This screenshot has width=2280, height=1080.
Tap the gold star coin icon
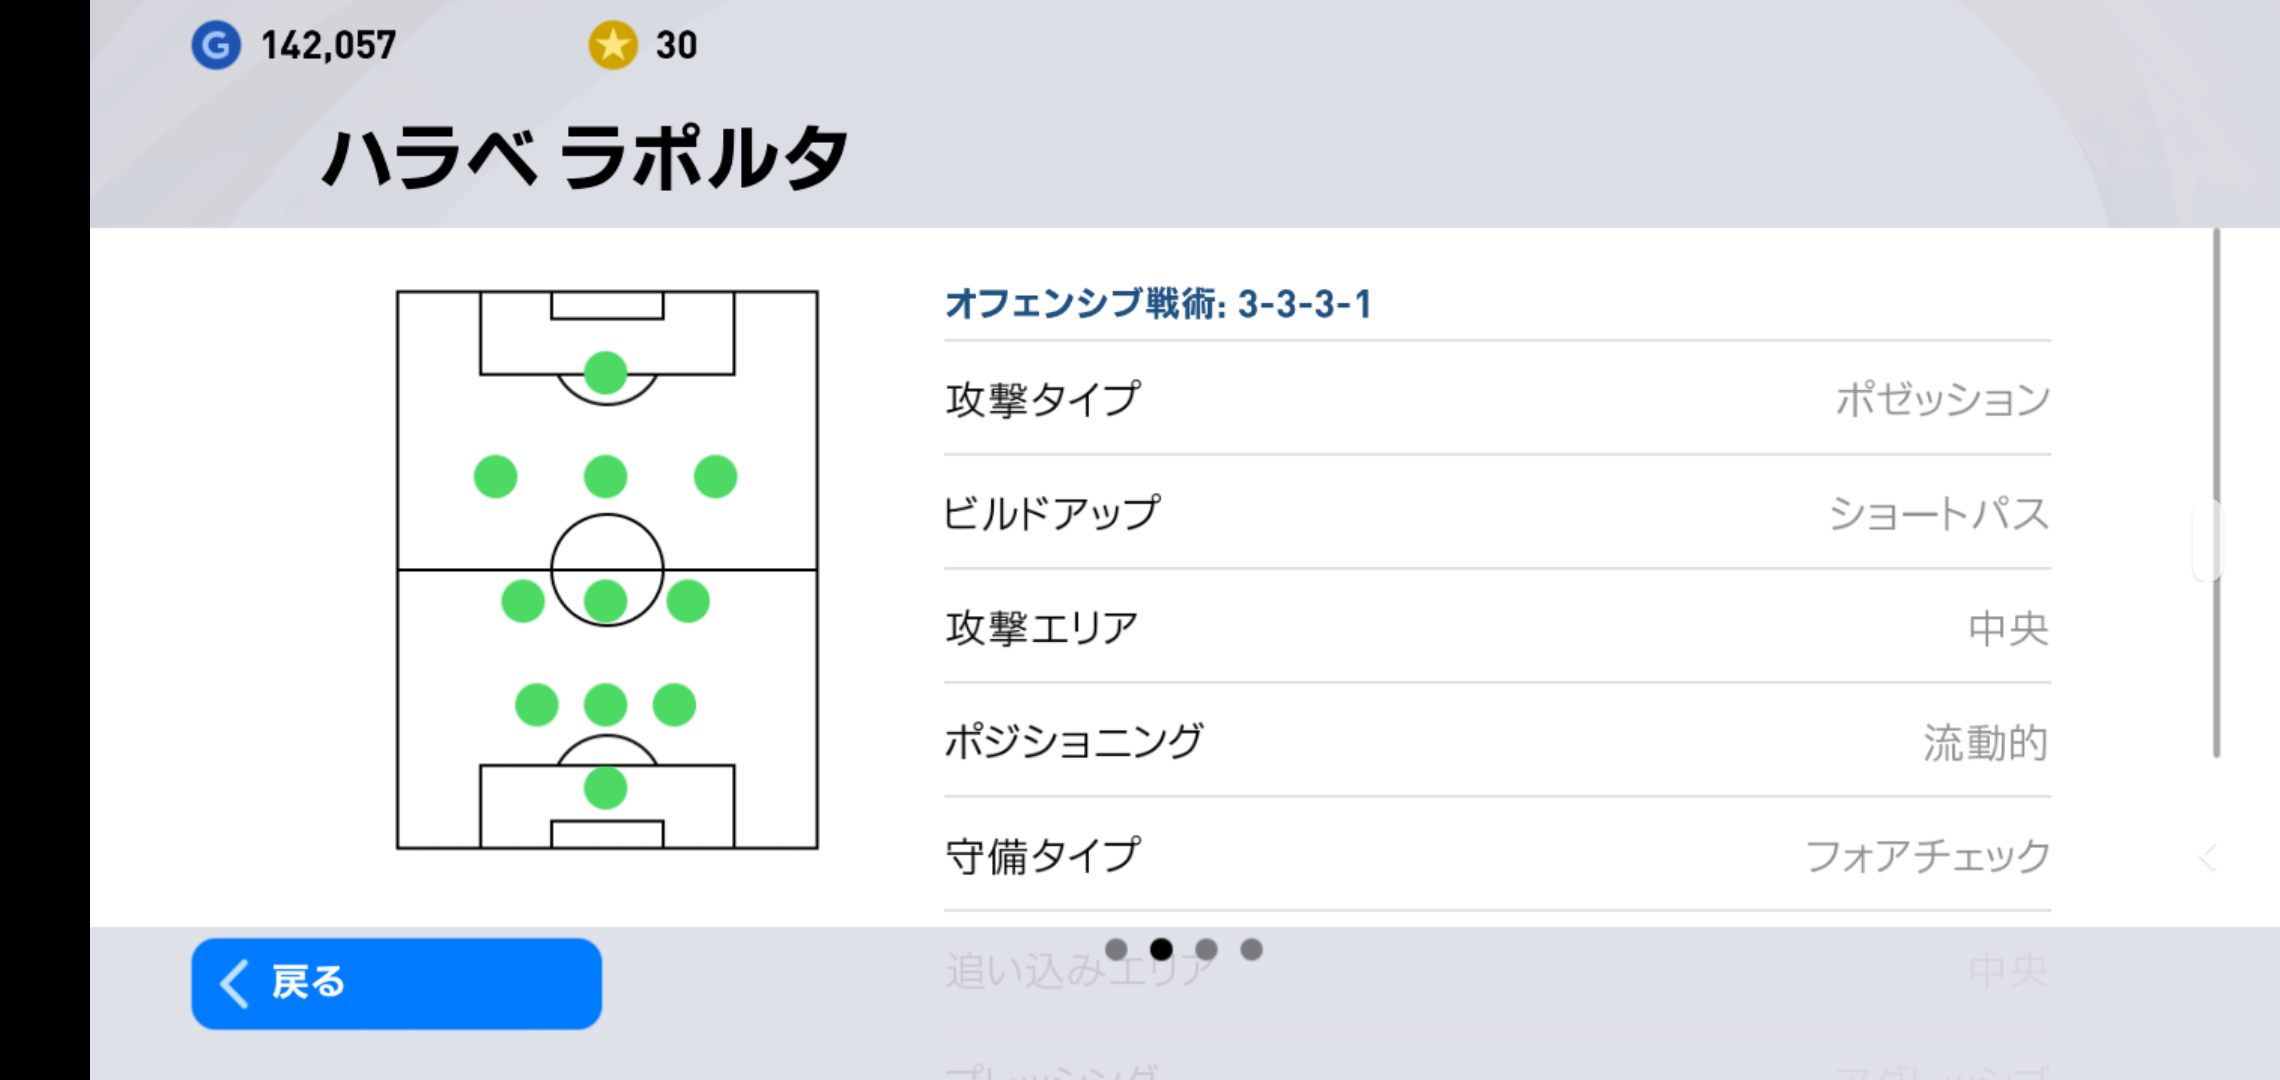613,45
